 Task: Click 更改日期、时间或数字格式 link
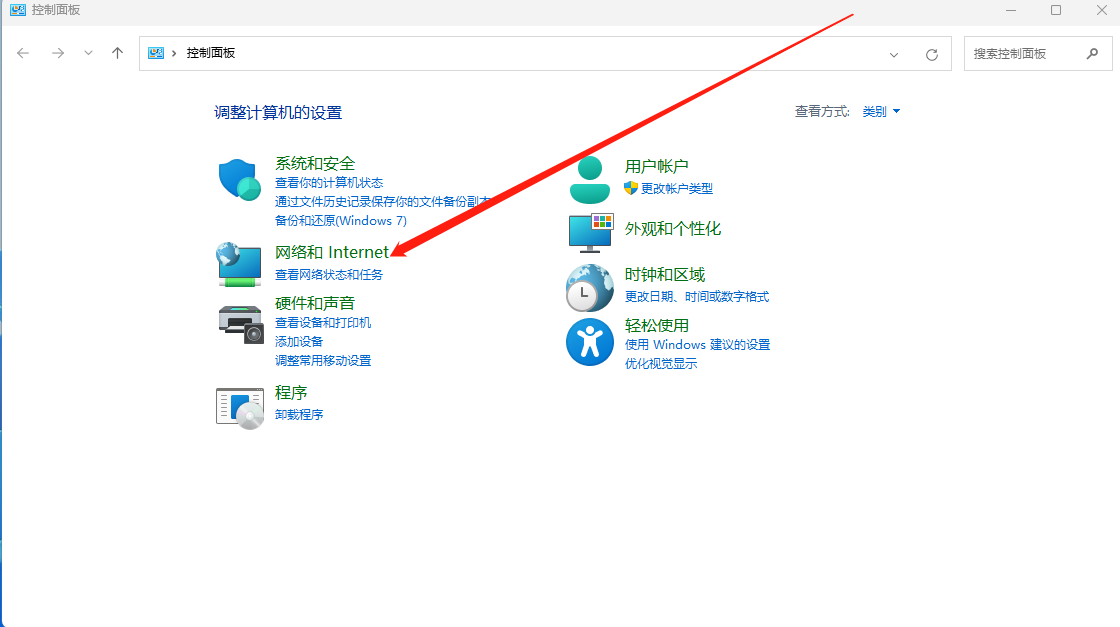tap(696, 296)
